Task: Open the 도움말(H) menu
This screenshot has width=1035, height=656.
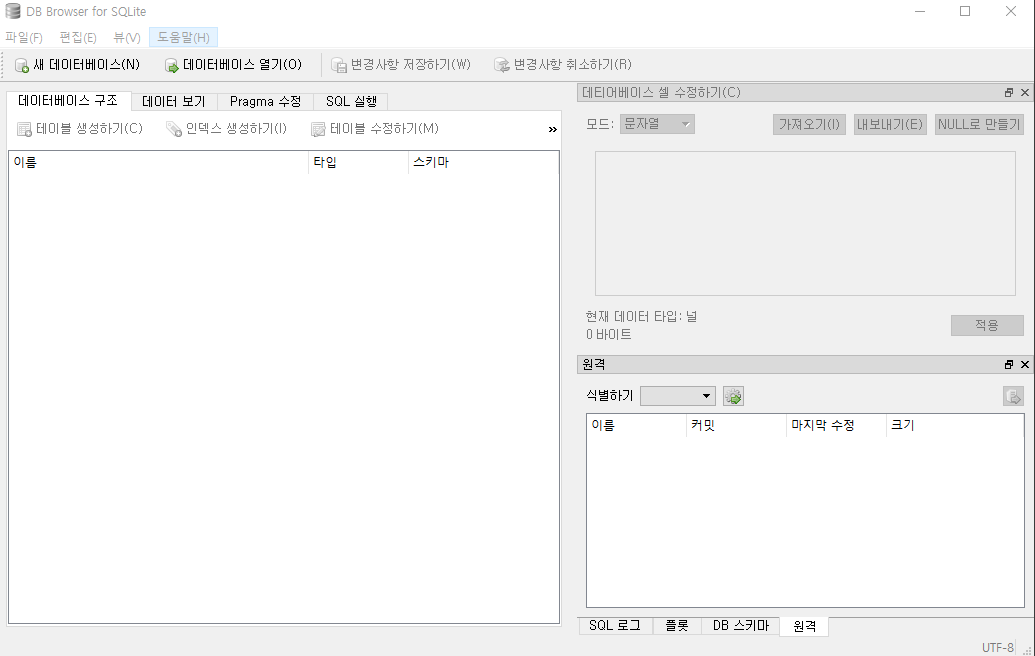Action: click(184, 38)
